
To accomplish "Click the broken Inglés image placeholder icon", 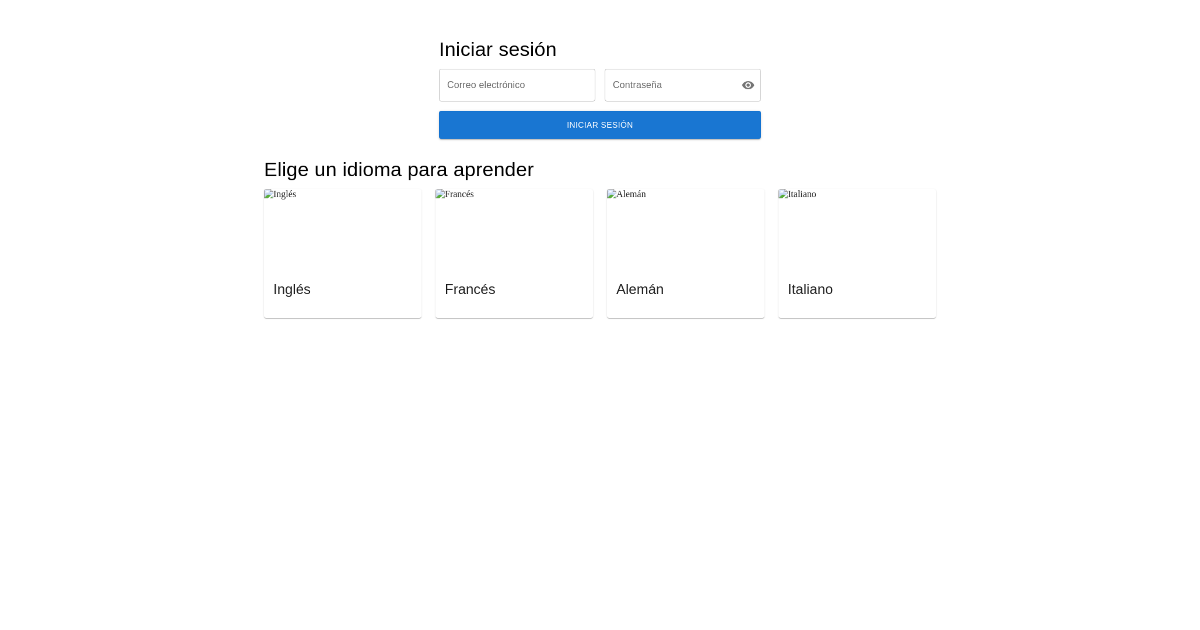I will 270,194.
